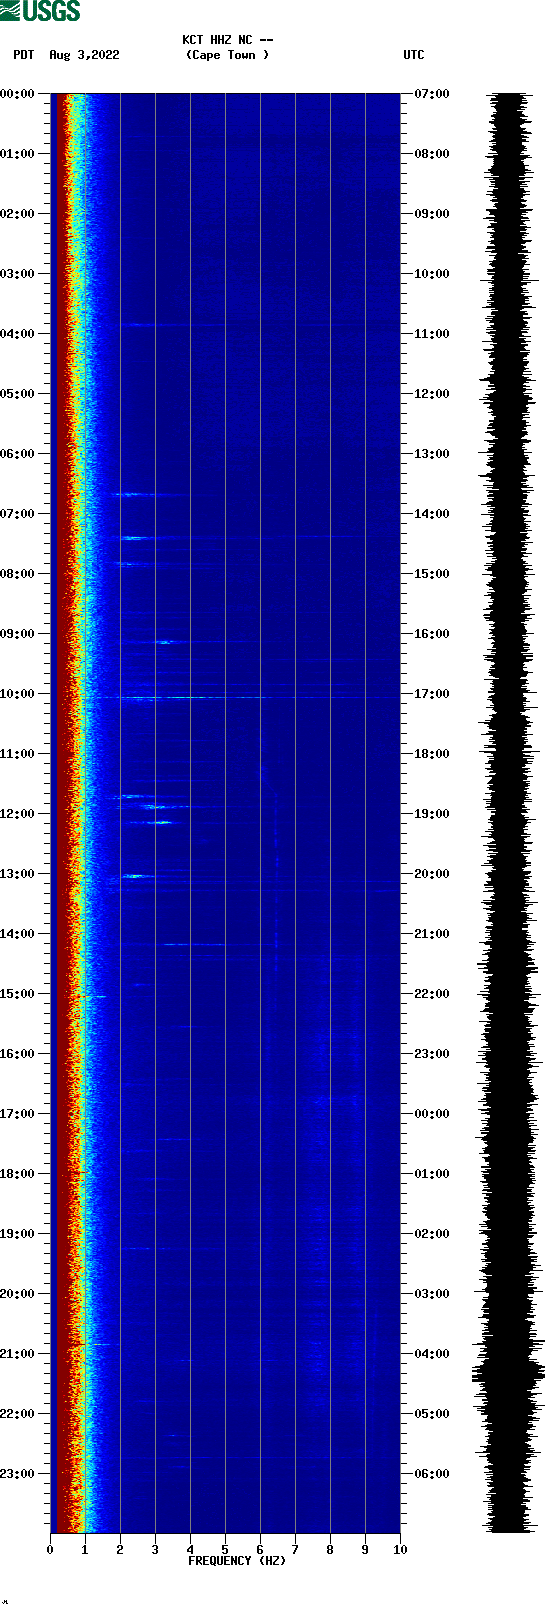The height and width of the screenshot is (1613, 552).
Task: Click the 07:00 PDT left-axis label
Action: point(17,514)
